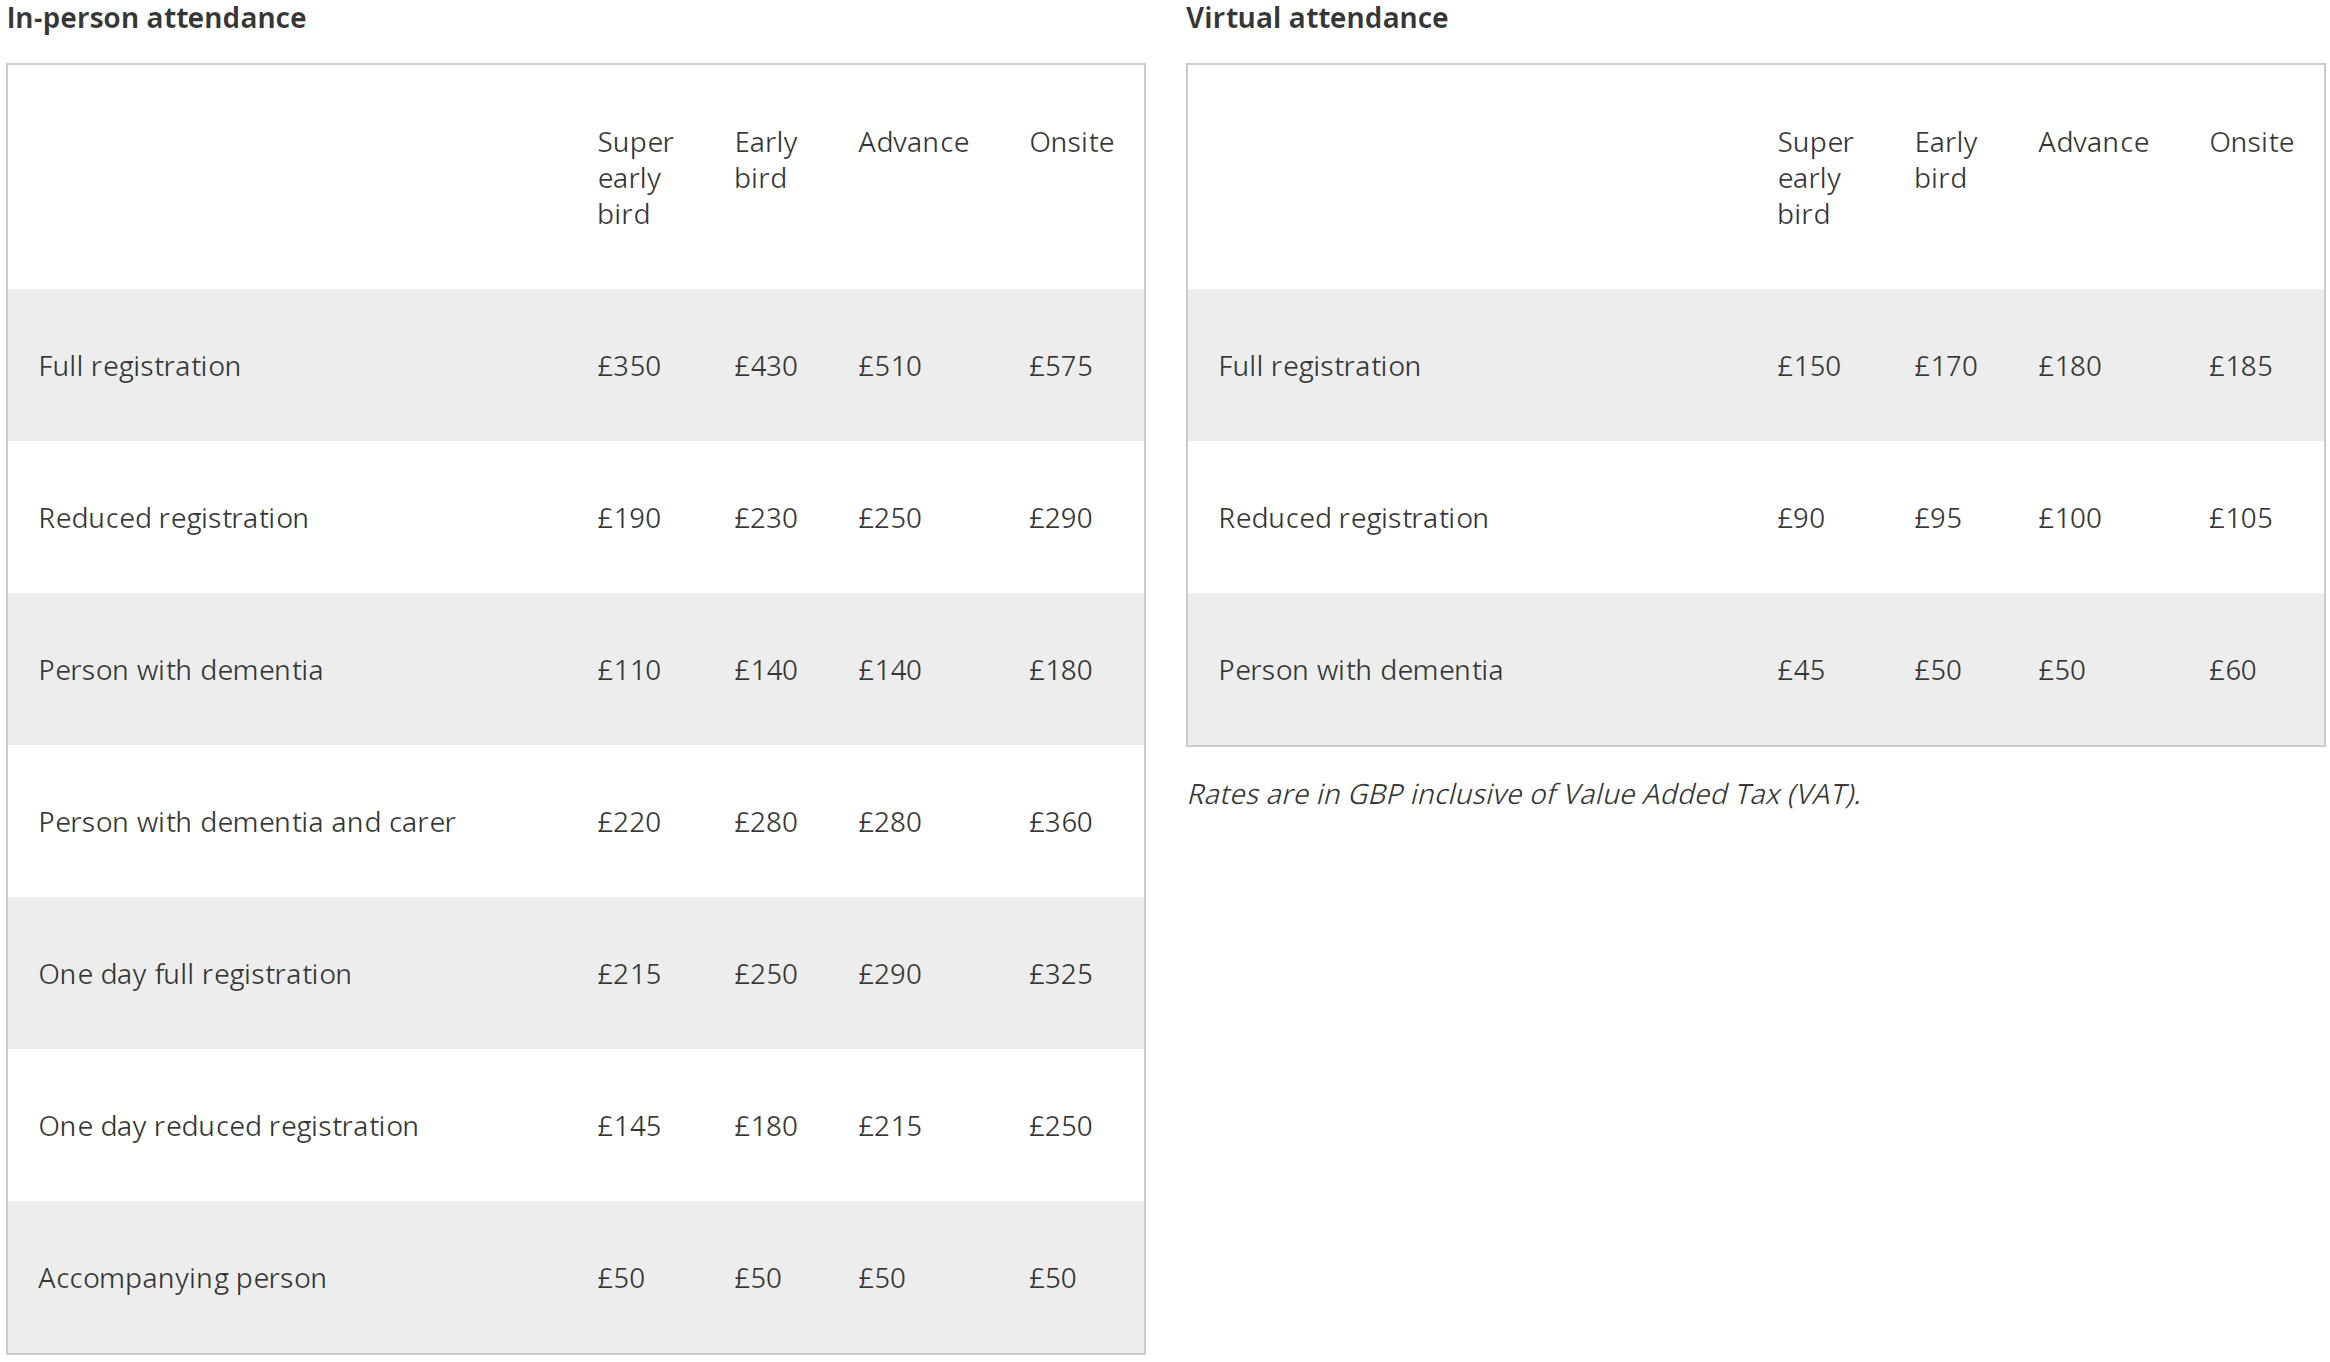Click the Virtual attendance heading

[1316, 18]
